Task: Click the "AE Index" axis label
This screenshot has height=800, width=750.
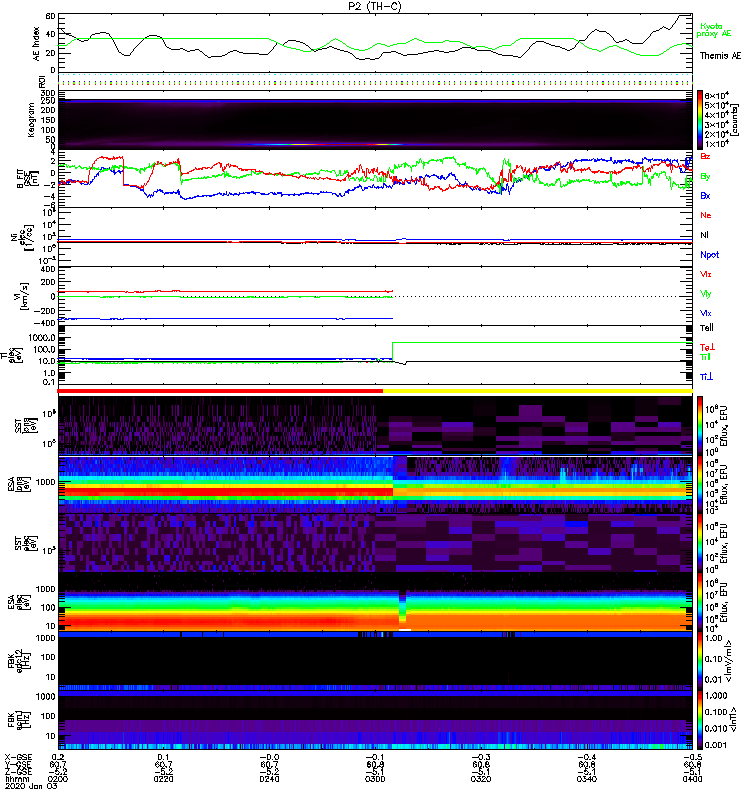Action: tap(36, 43)
